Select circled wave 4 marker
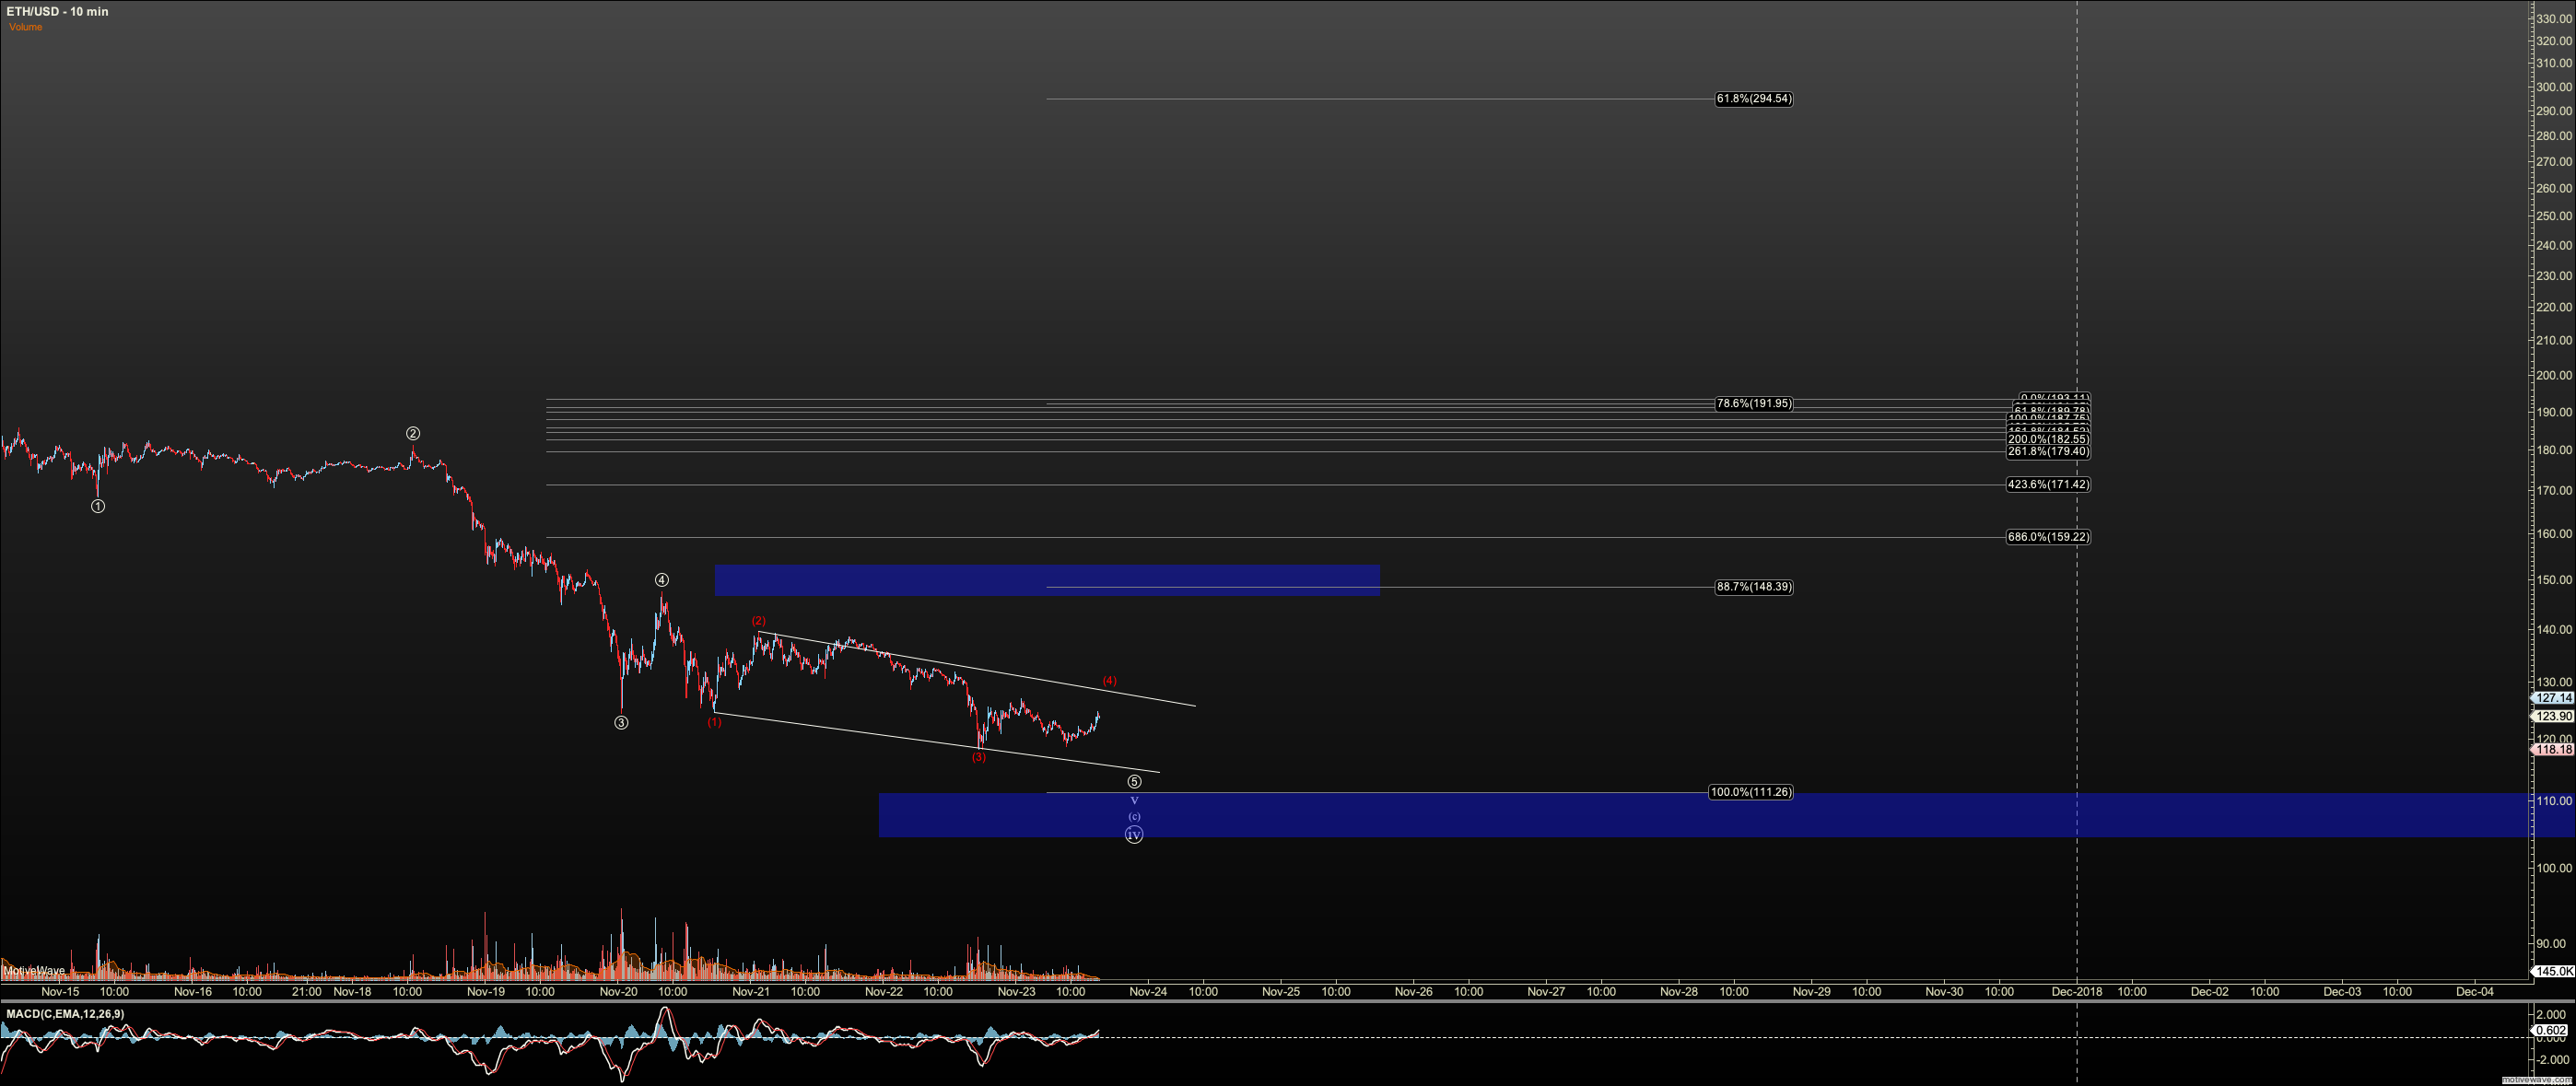This screenshot has height=1086, width=2576. pyautogui.click(x=662, y=580)
